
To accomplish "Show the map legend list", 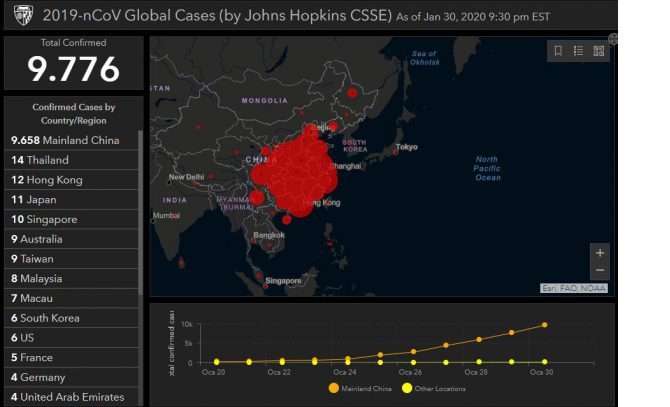I will [579, 51].
